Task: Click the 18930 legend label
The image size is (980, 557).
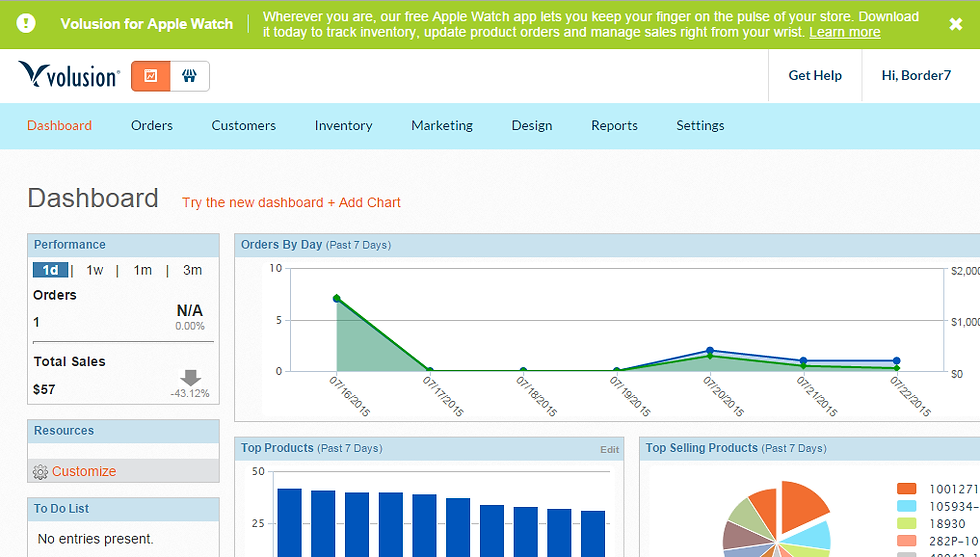Action: point(948,524)
